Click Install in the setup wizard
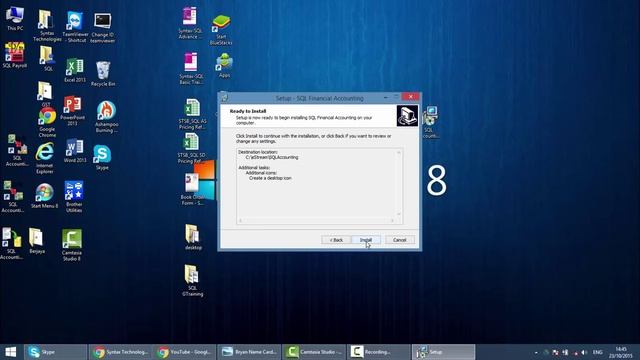The height and width of the screenshot is (360, 640). 366,240
